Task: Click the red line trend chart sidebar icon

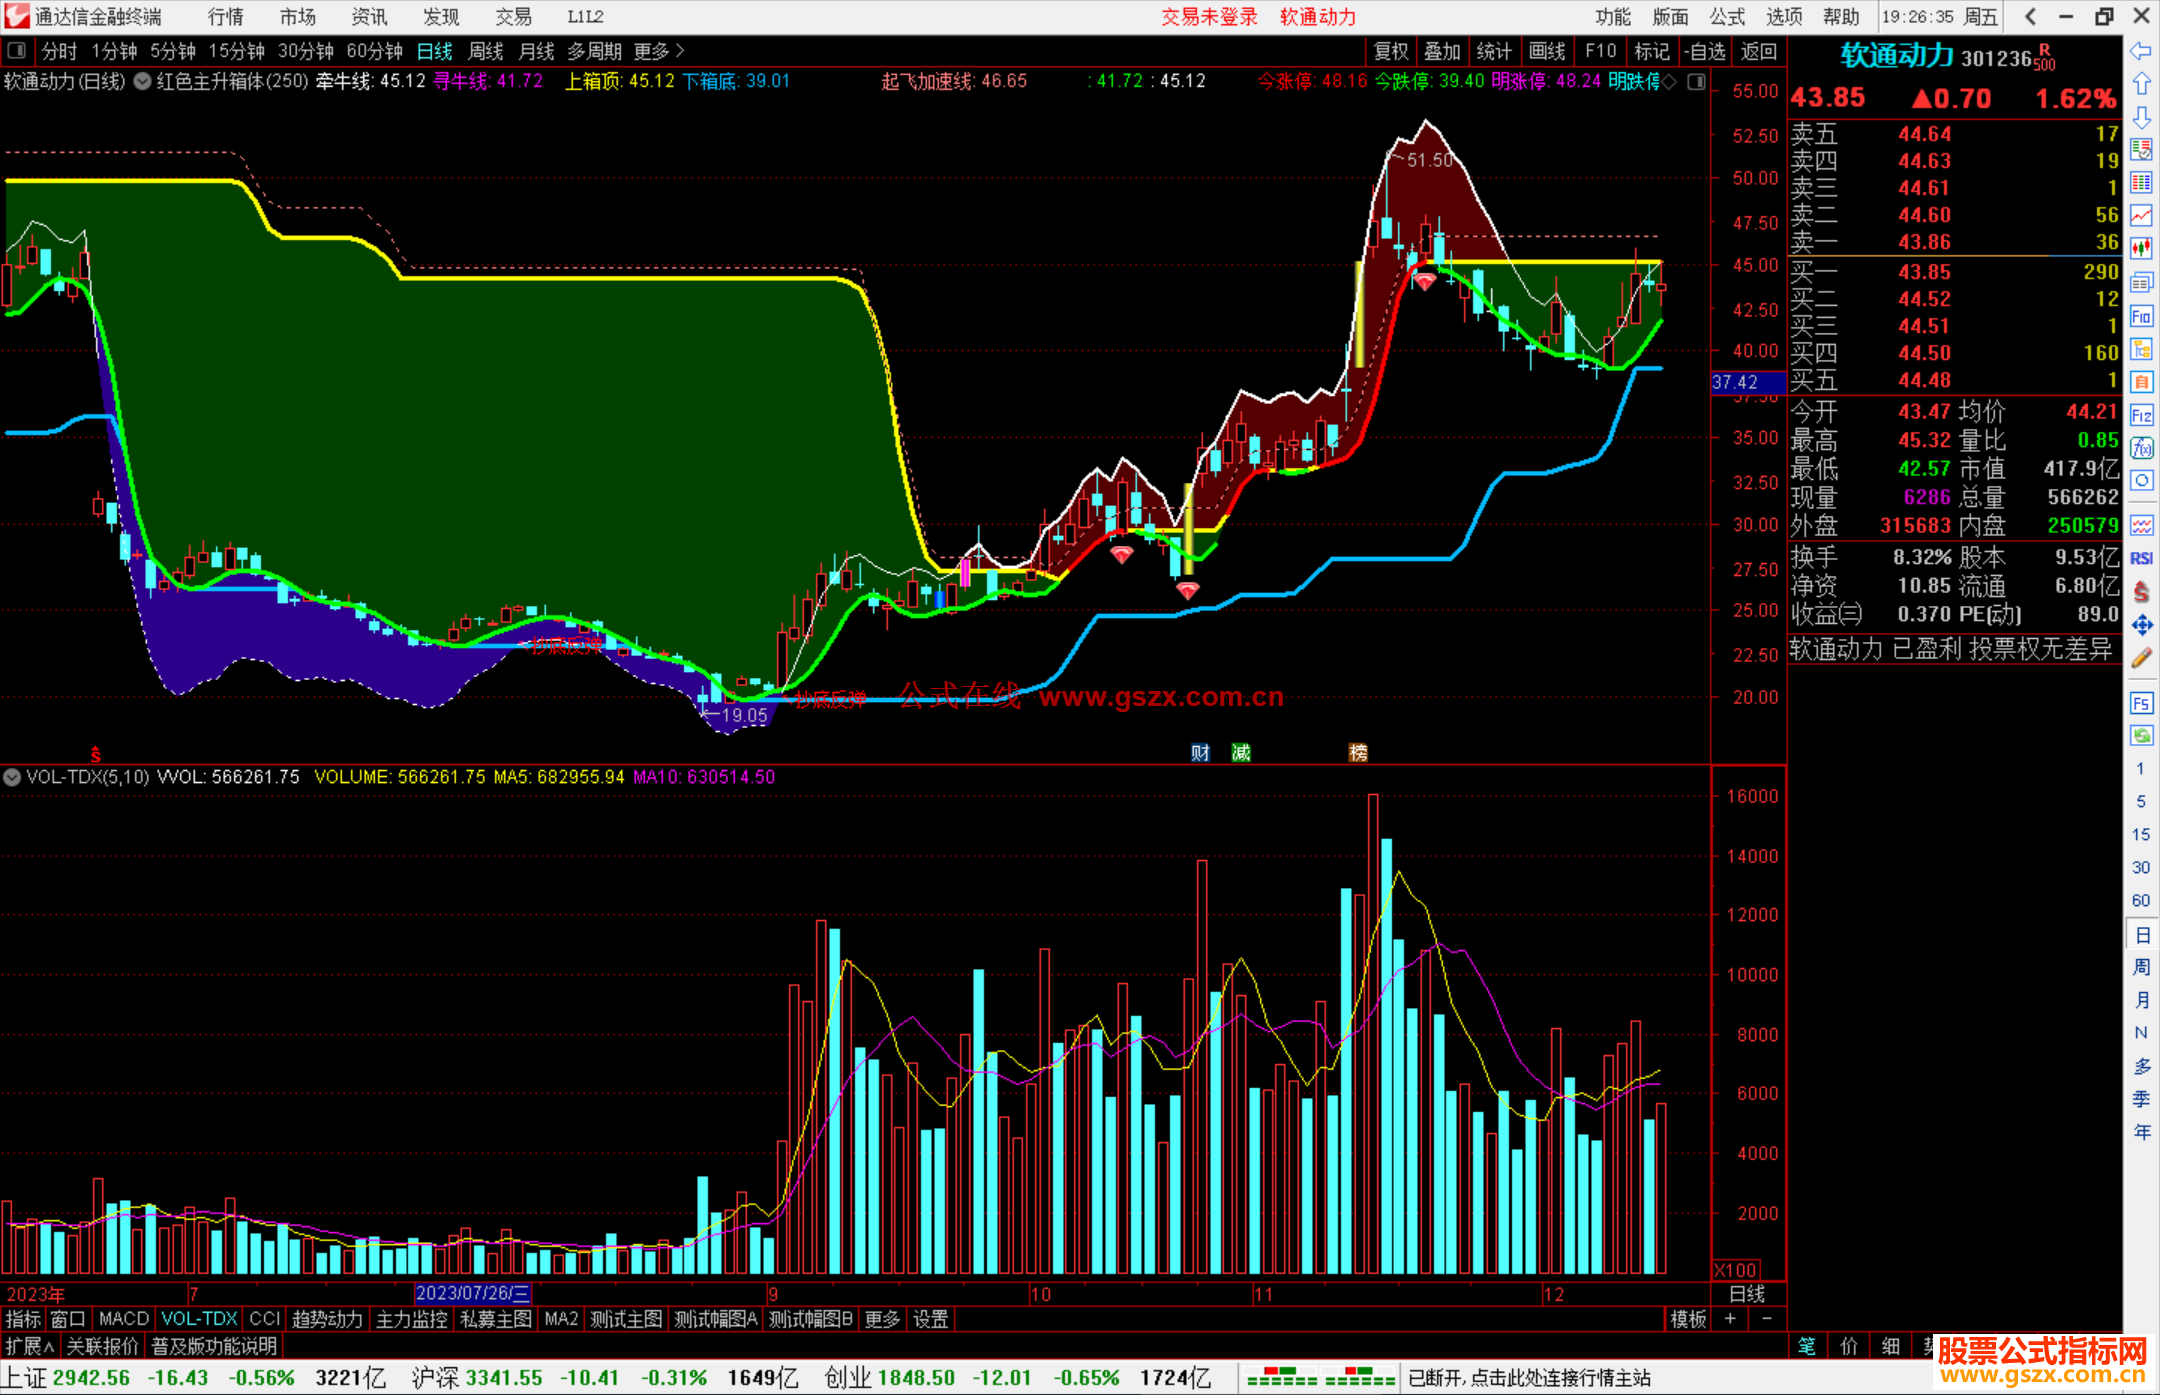Action: [2141, 215]
